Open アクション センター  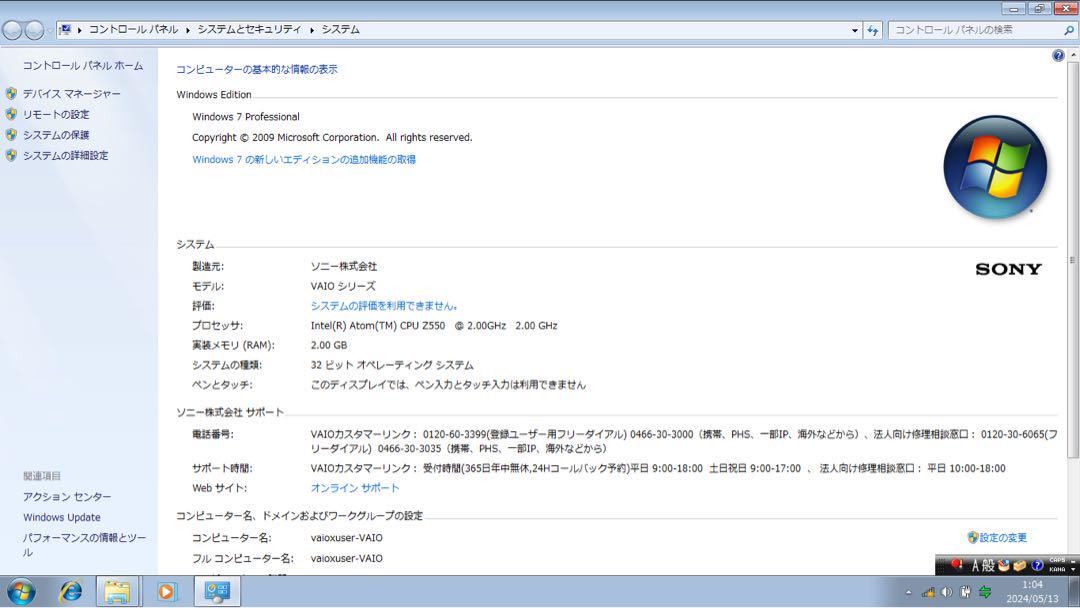[67, 496]
